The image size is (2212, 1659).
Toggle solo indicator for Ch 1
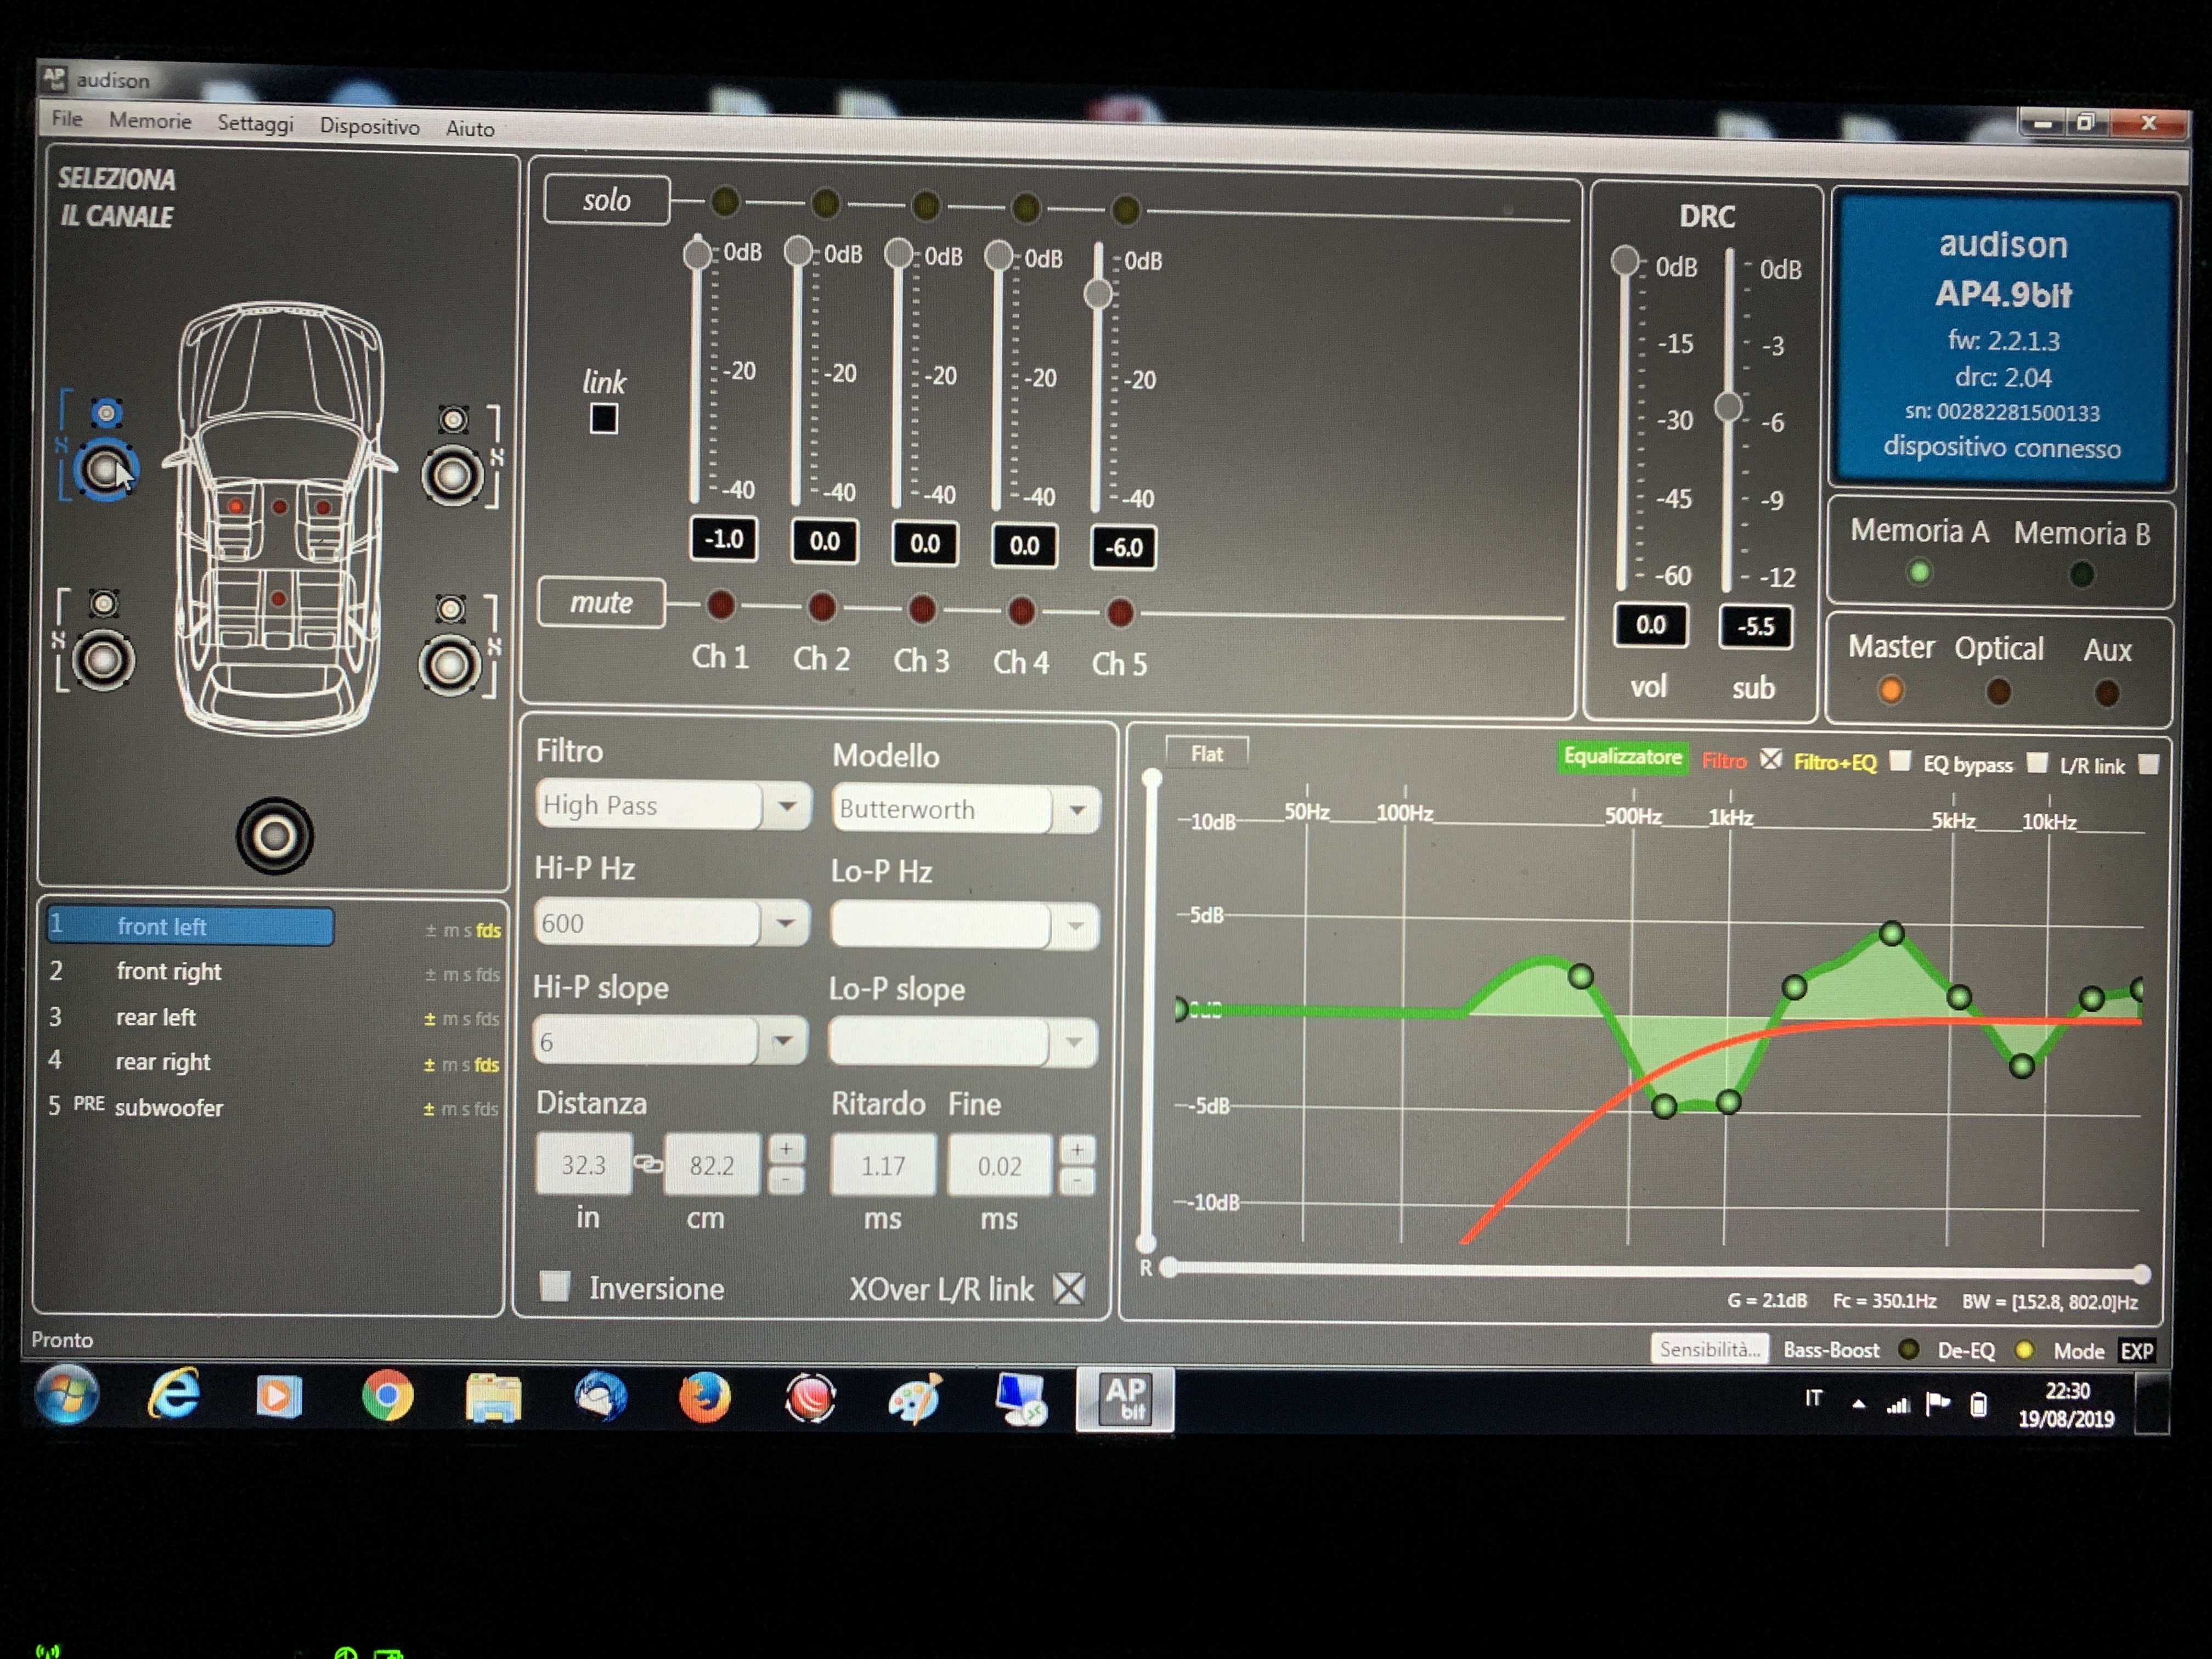click(725, 202)
